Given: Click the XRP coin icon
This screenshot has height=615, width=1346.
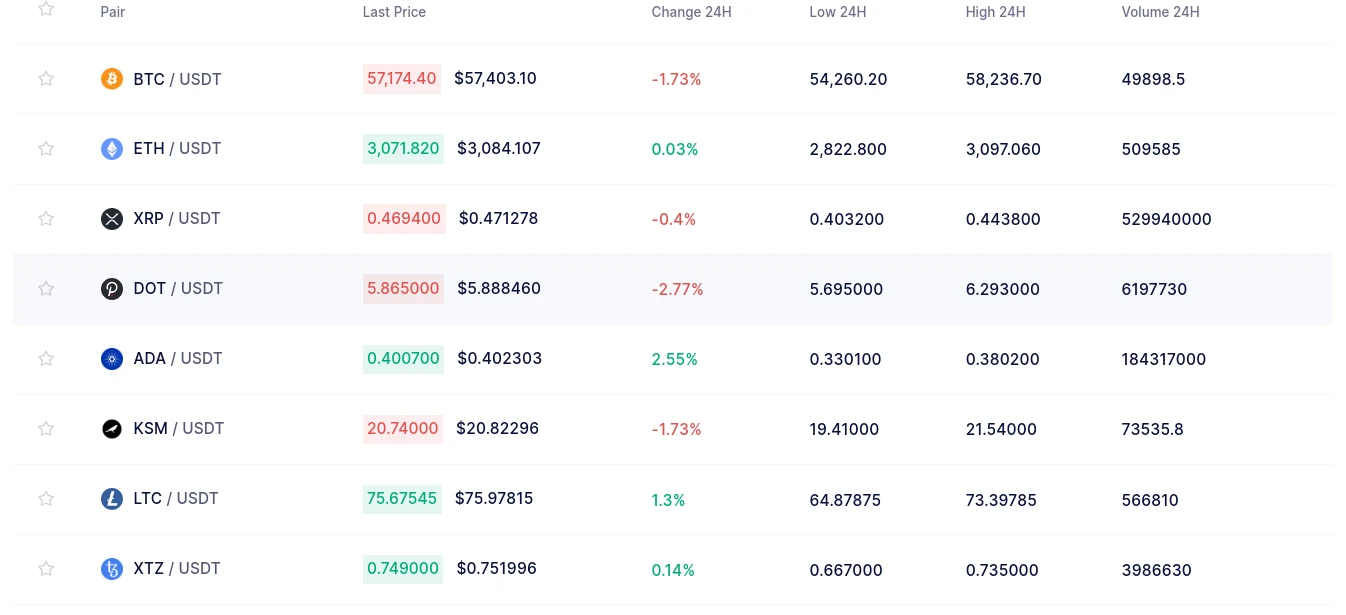Looking at the screenshot, I should (x=112, y=219).
